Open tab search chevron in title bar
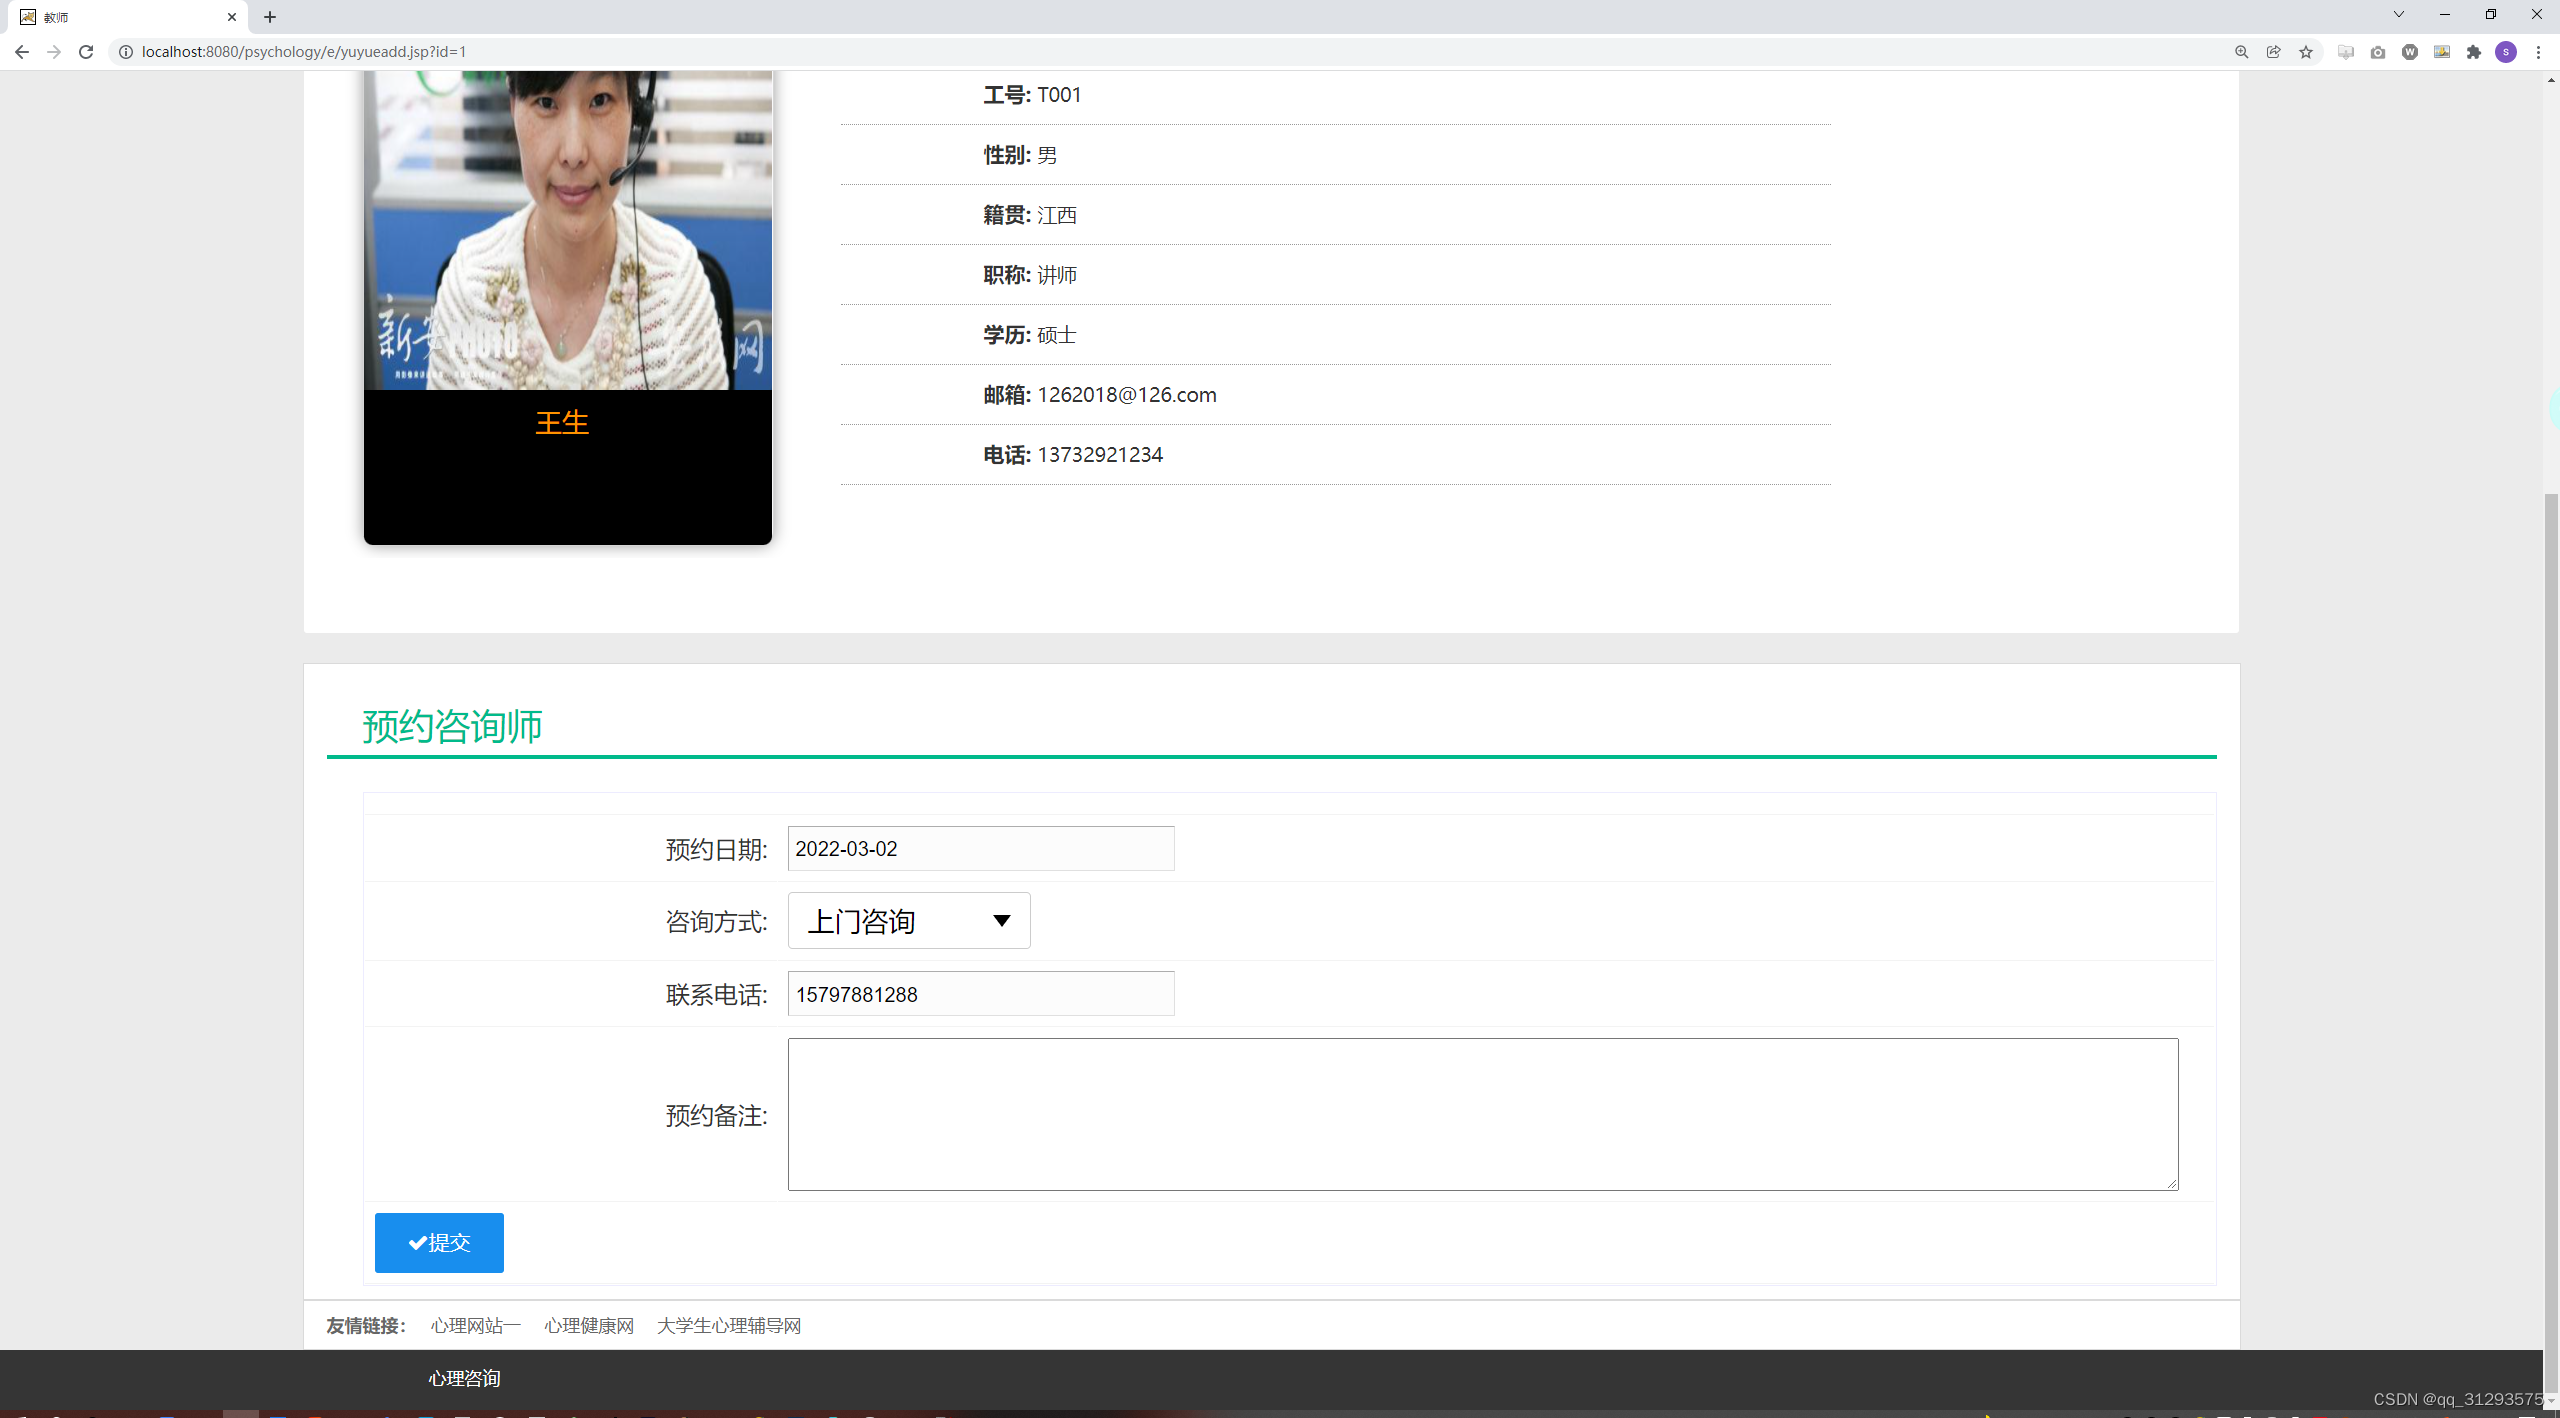 2398,15
